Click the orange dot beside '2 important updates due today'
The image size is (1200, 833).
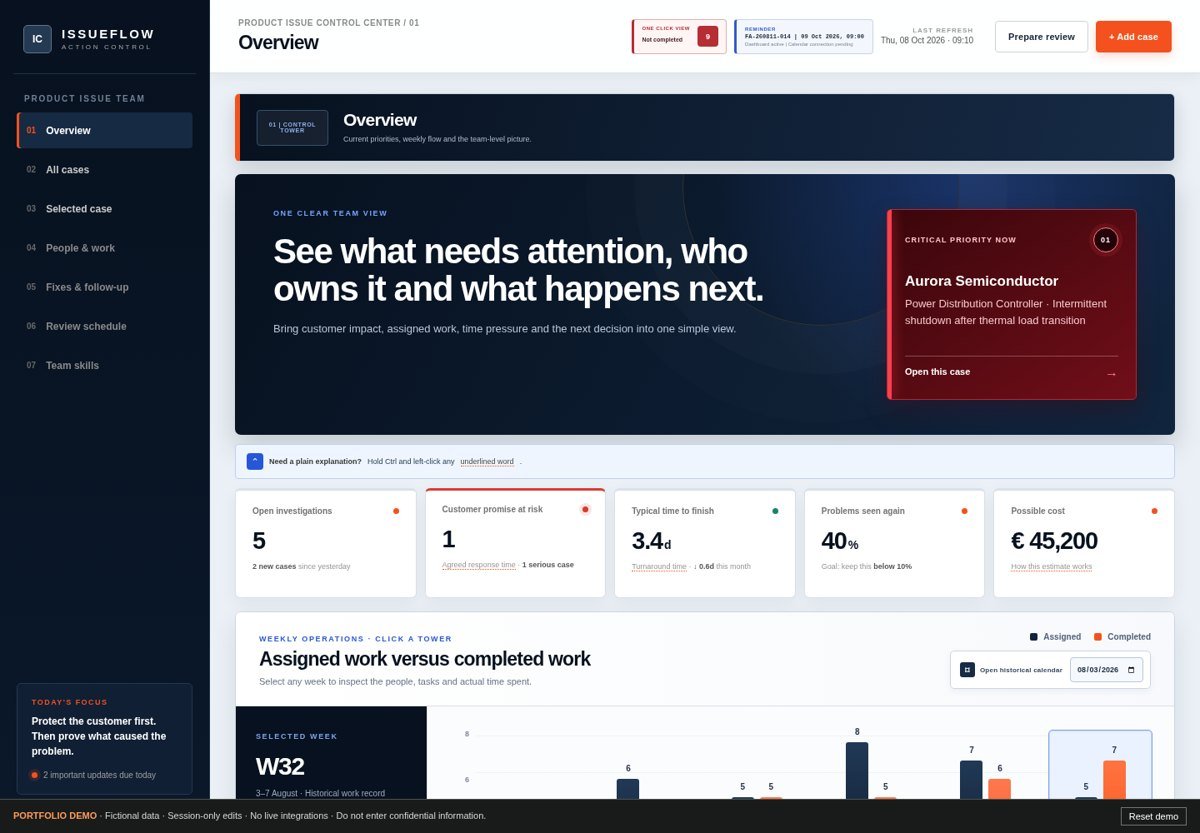[x=34, y=775]
